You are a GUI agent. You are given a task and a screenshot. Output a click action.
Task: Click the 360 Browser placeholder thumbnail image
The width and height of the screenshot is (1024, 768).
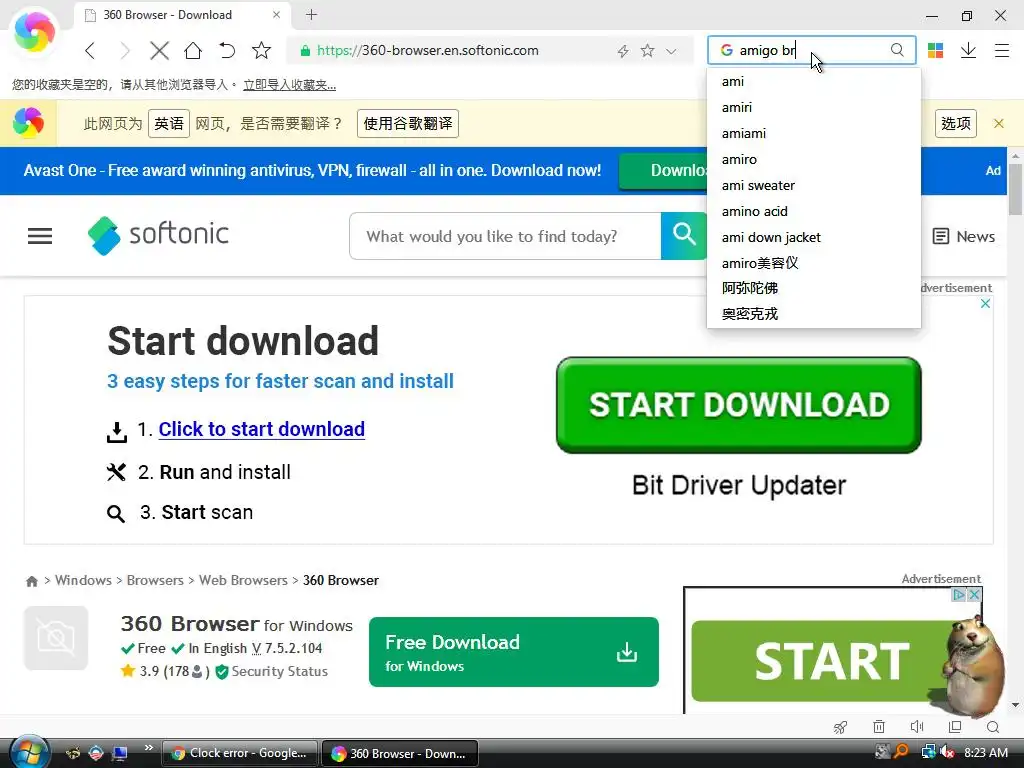[56, 638]
